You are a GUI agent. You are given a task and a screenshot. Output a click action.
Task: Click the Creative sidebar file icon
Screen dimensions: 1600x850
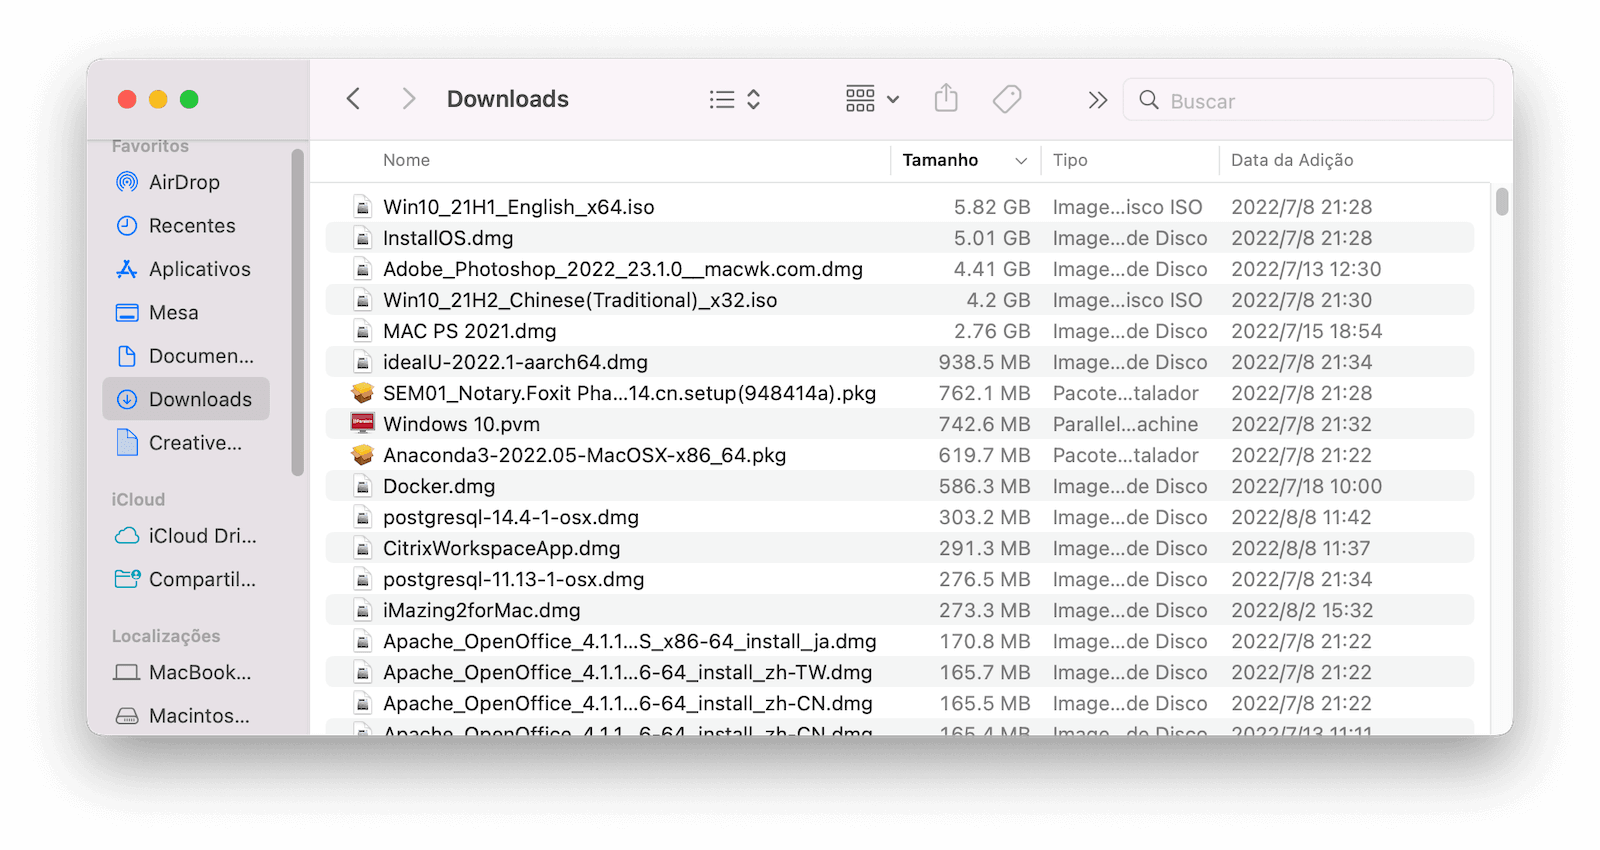(x=127, y=442)
